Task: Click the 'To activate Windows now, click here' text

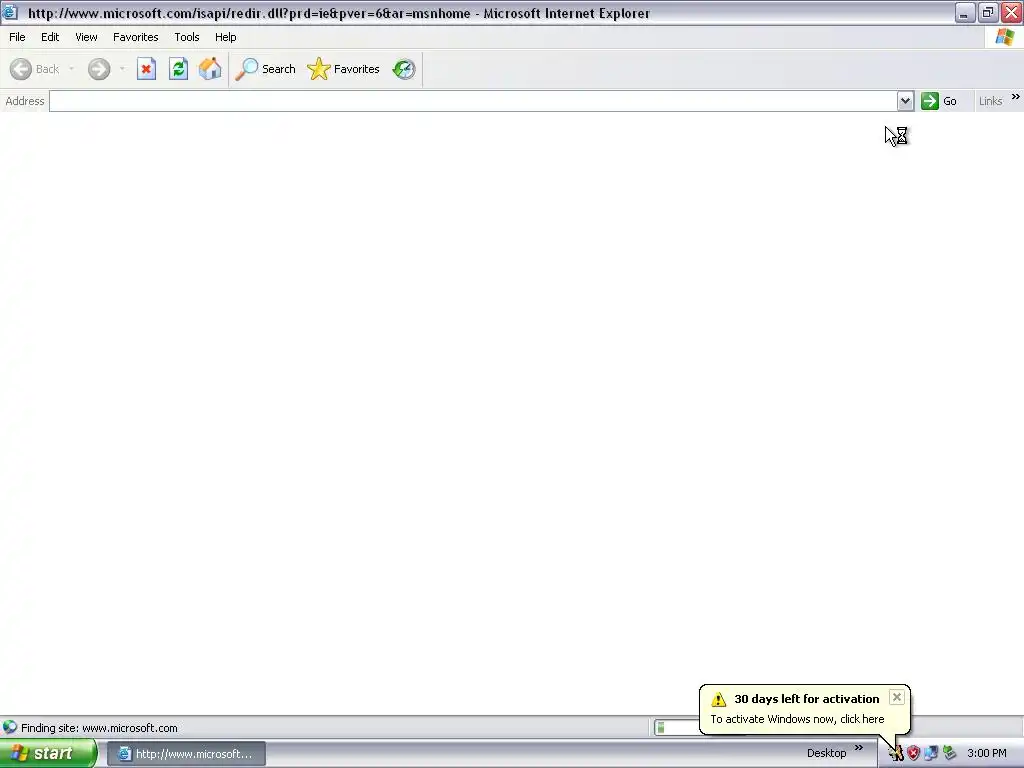Action: click(797, 719)
